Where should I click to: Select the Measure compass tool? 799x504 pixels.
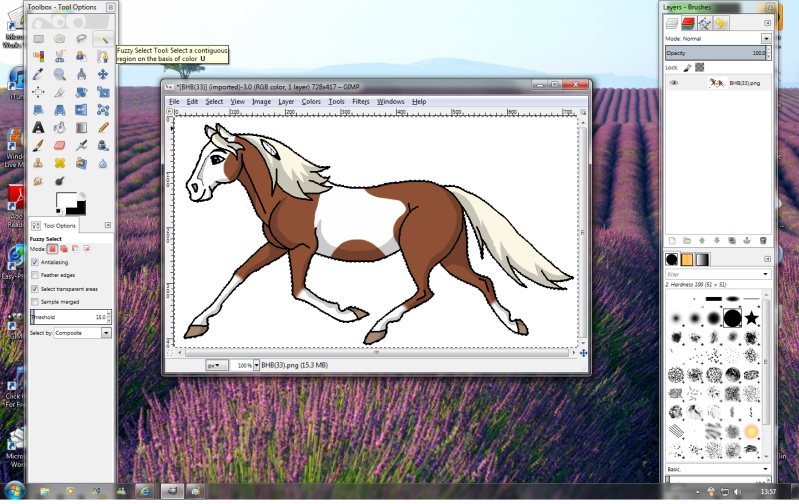tap(81, 74)
